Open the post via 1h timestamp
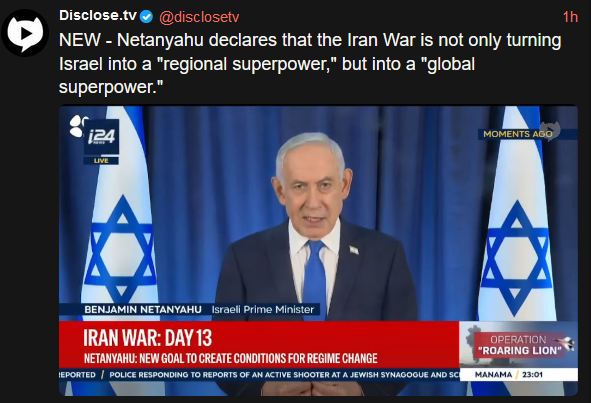The width and height of the screenshot is (591, 403). (x=570, y=17)
